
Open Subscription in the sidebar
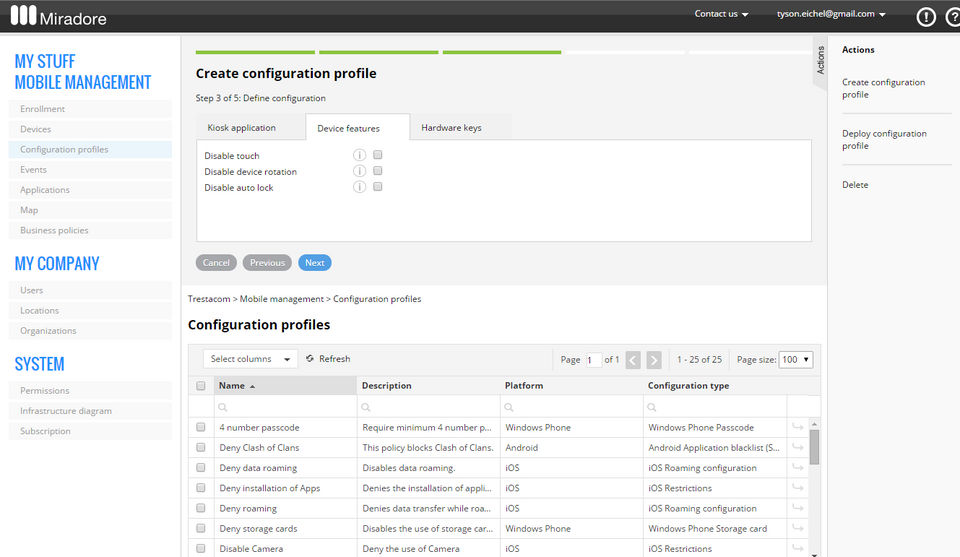pyautogui.click(x=90, y=431)
